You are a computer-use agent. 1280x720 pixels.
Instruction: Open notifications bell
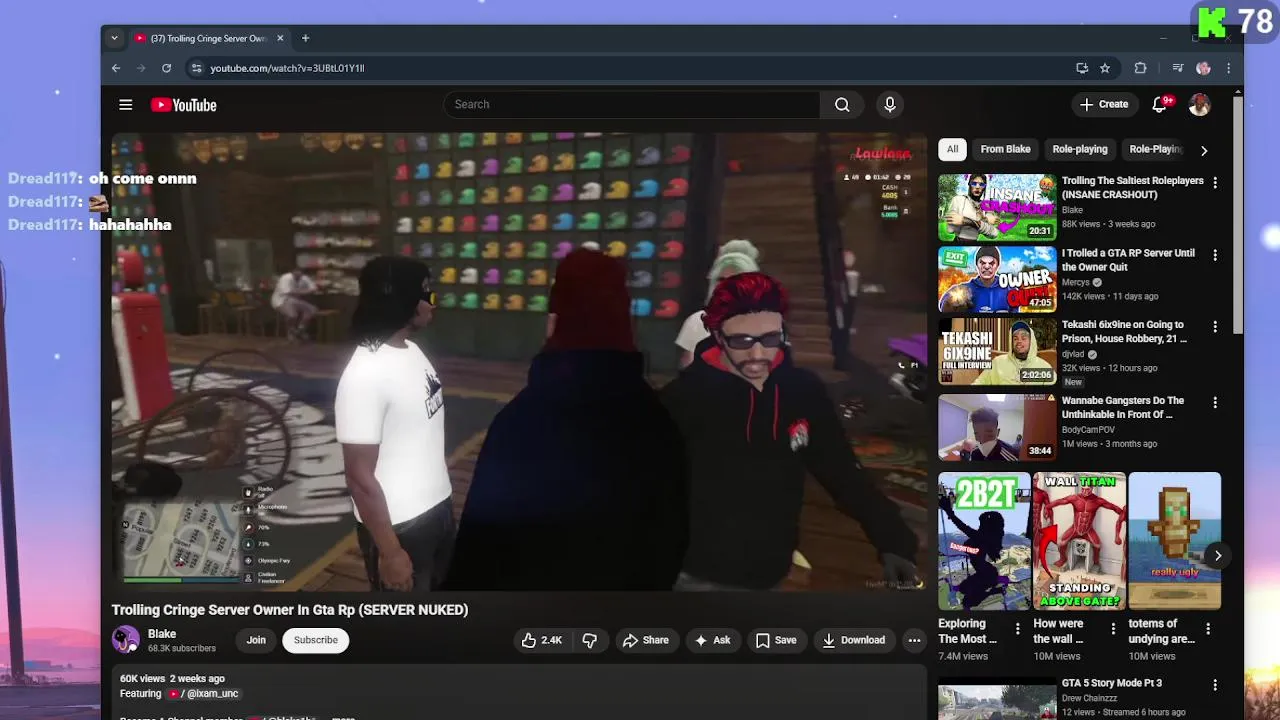(x=1160, y=104)
